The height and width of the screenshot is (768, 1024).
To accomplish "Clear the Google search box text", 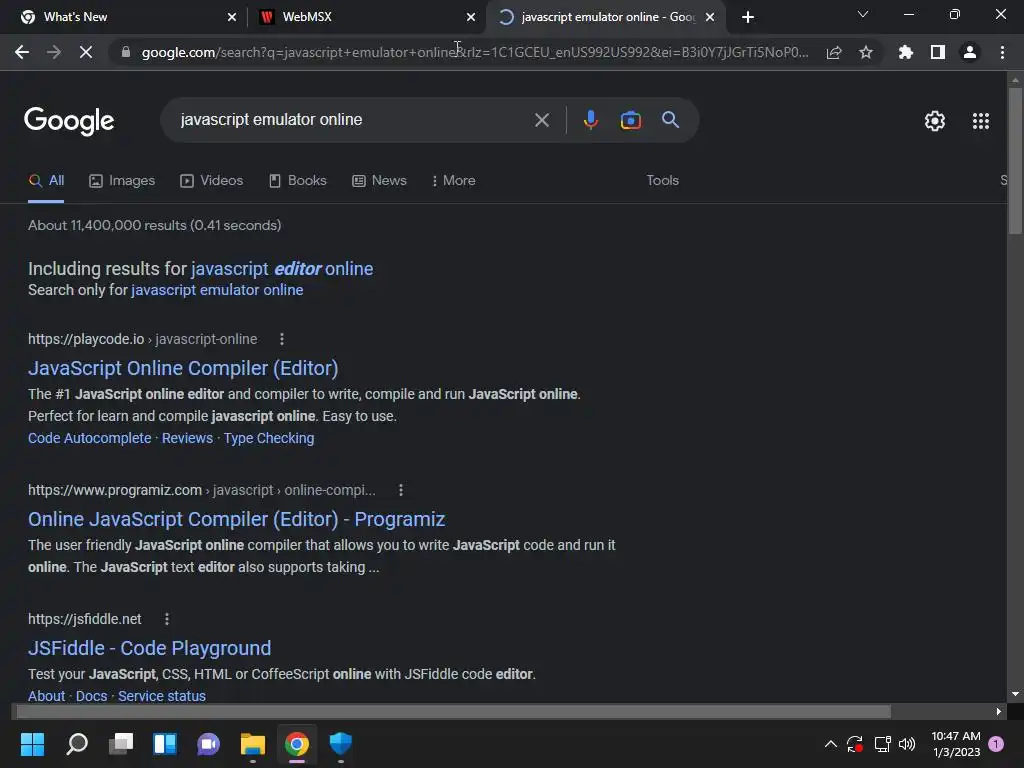I will coord(542,120).
